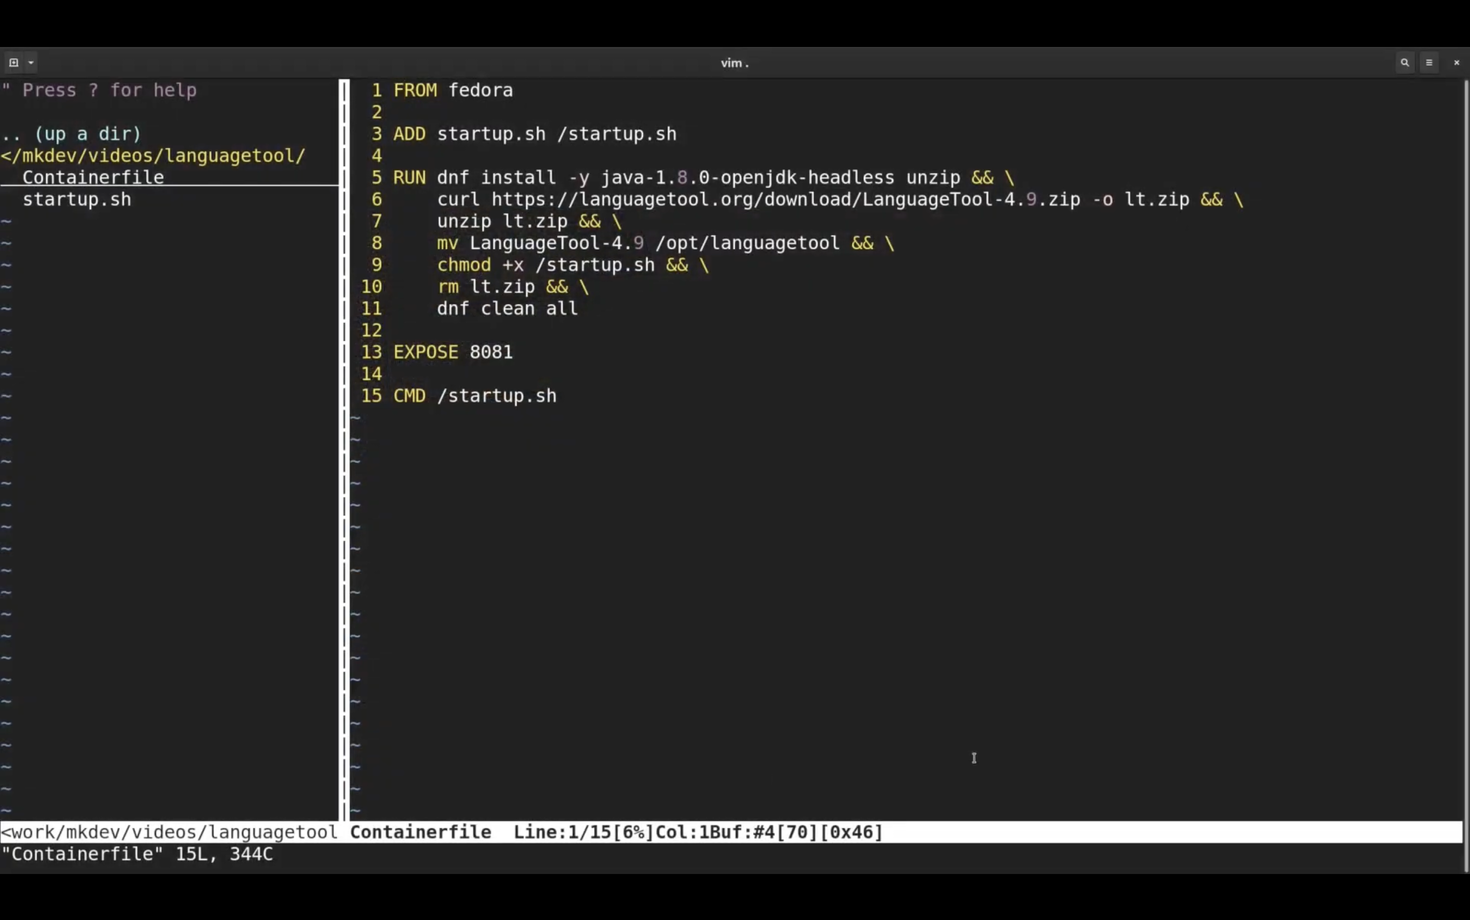
Task: Place cursor on 'FROM fedora' line
Action: point(453,90)
